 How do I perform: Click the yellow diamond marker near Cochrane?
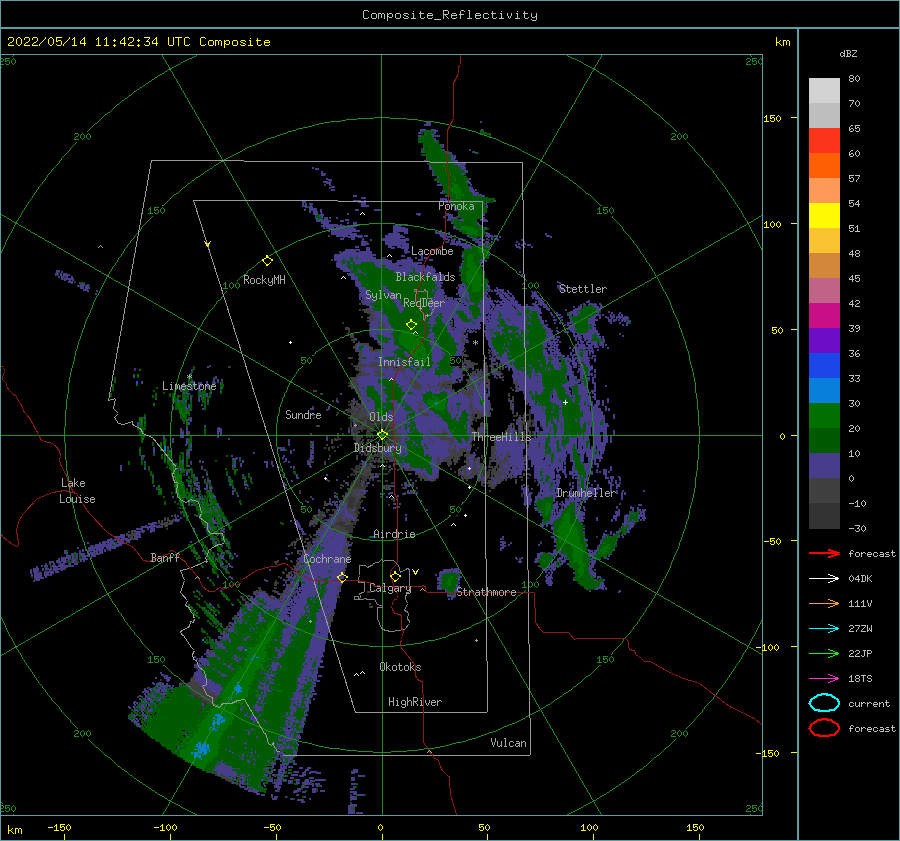coord(342,577)
